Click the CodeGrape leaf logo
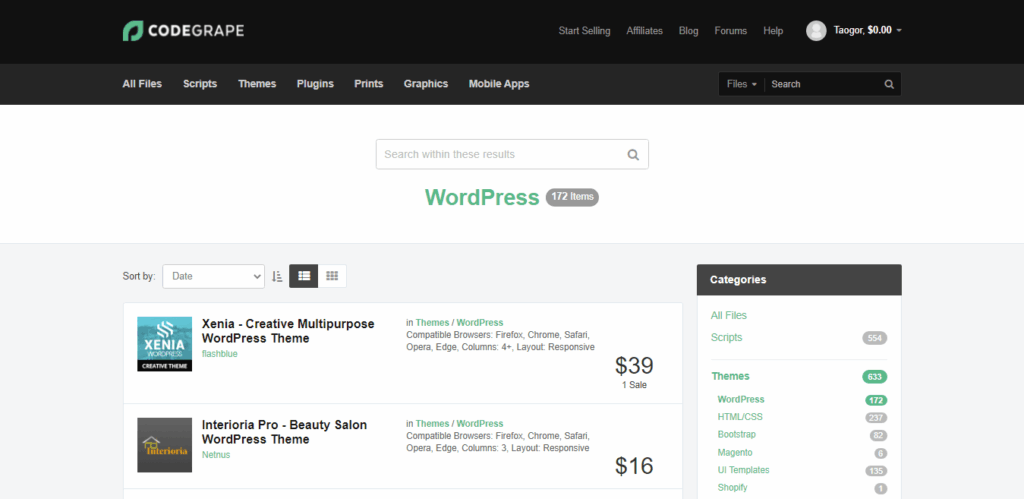 tap(132, 31)
